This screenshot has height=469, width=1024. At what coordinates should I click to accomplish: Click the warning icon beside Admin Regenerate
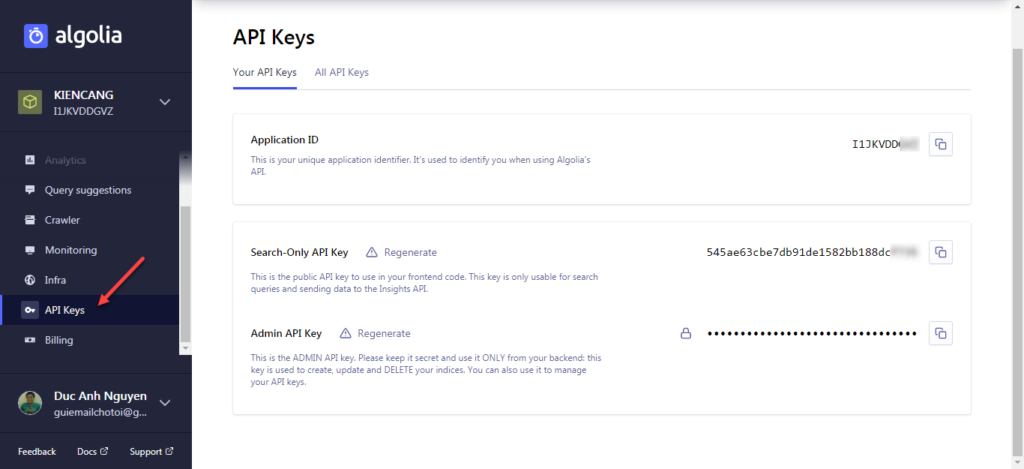click(x=345, y=333)
